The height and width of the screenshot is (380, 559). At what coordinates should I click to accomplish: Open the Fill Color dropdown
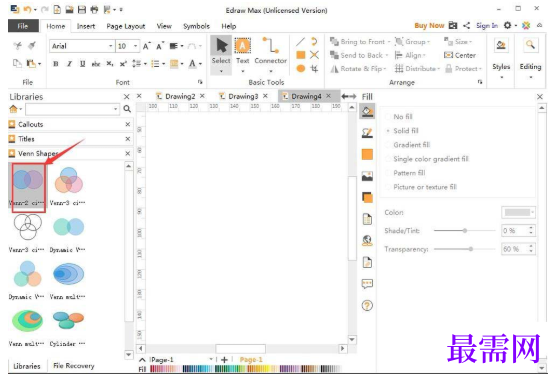pyautogui.click(x=518, y=212)
